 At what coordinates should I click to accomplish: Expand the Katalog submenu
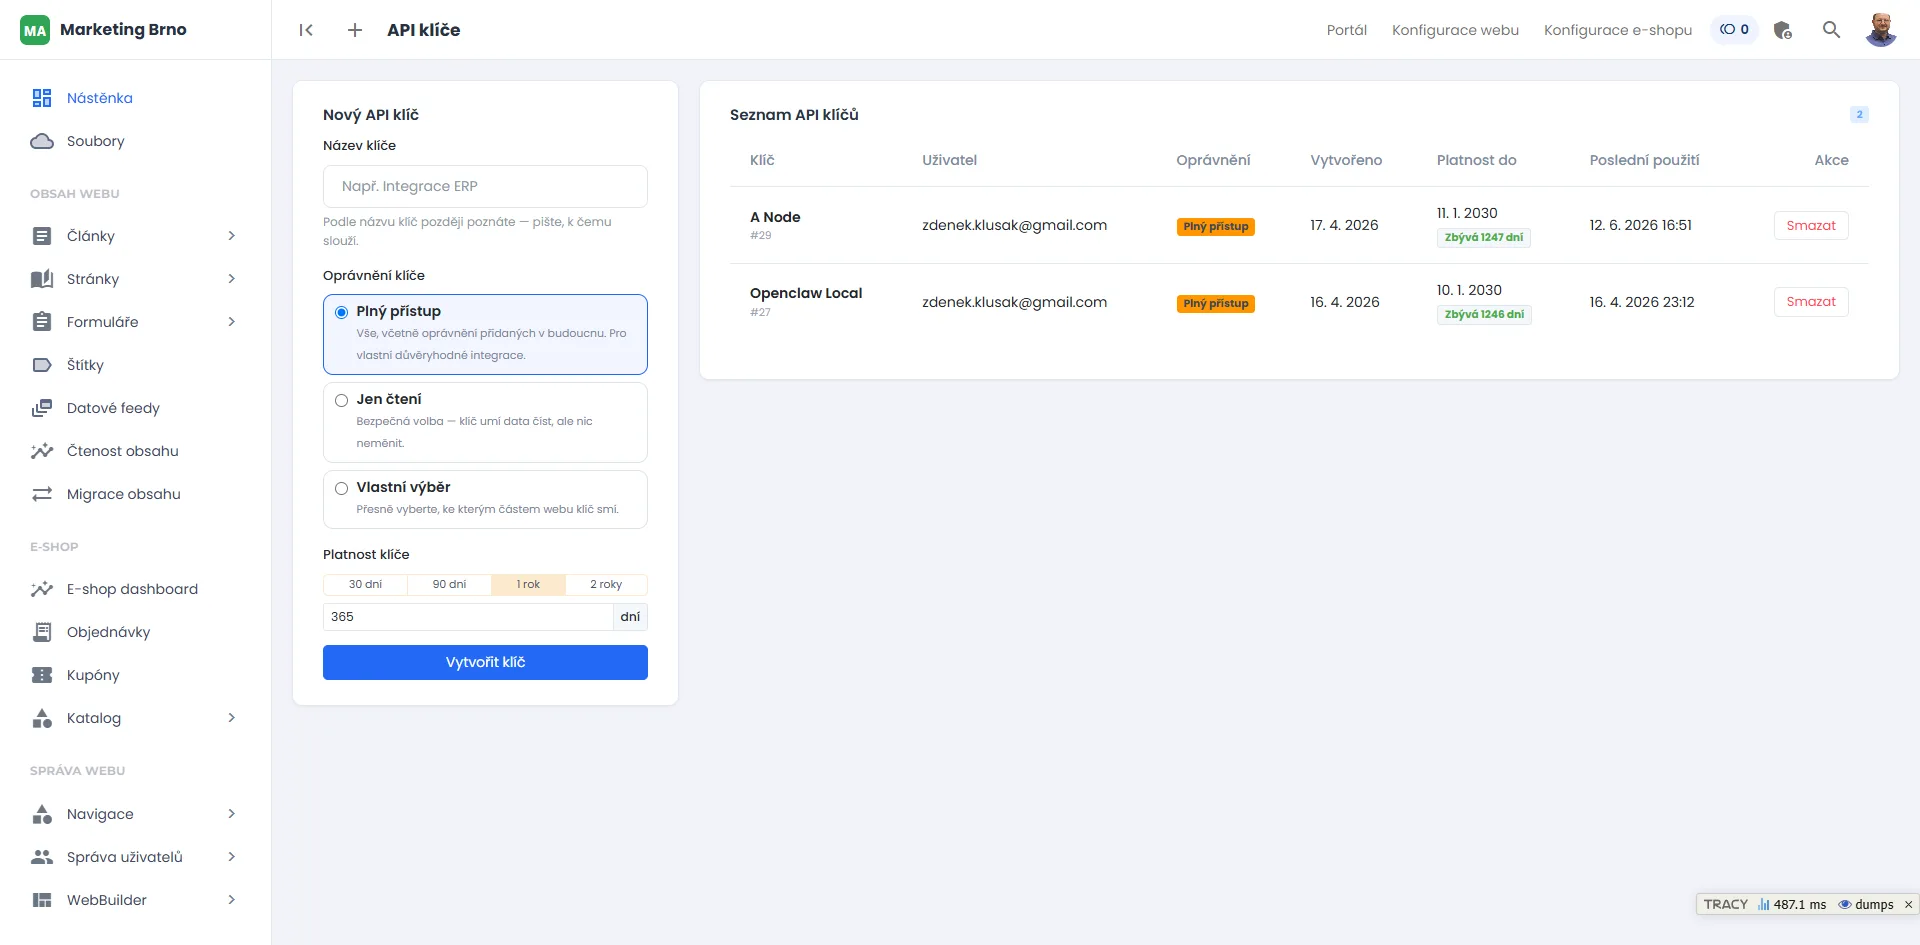(x=231, y=718)
